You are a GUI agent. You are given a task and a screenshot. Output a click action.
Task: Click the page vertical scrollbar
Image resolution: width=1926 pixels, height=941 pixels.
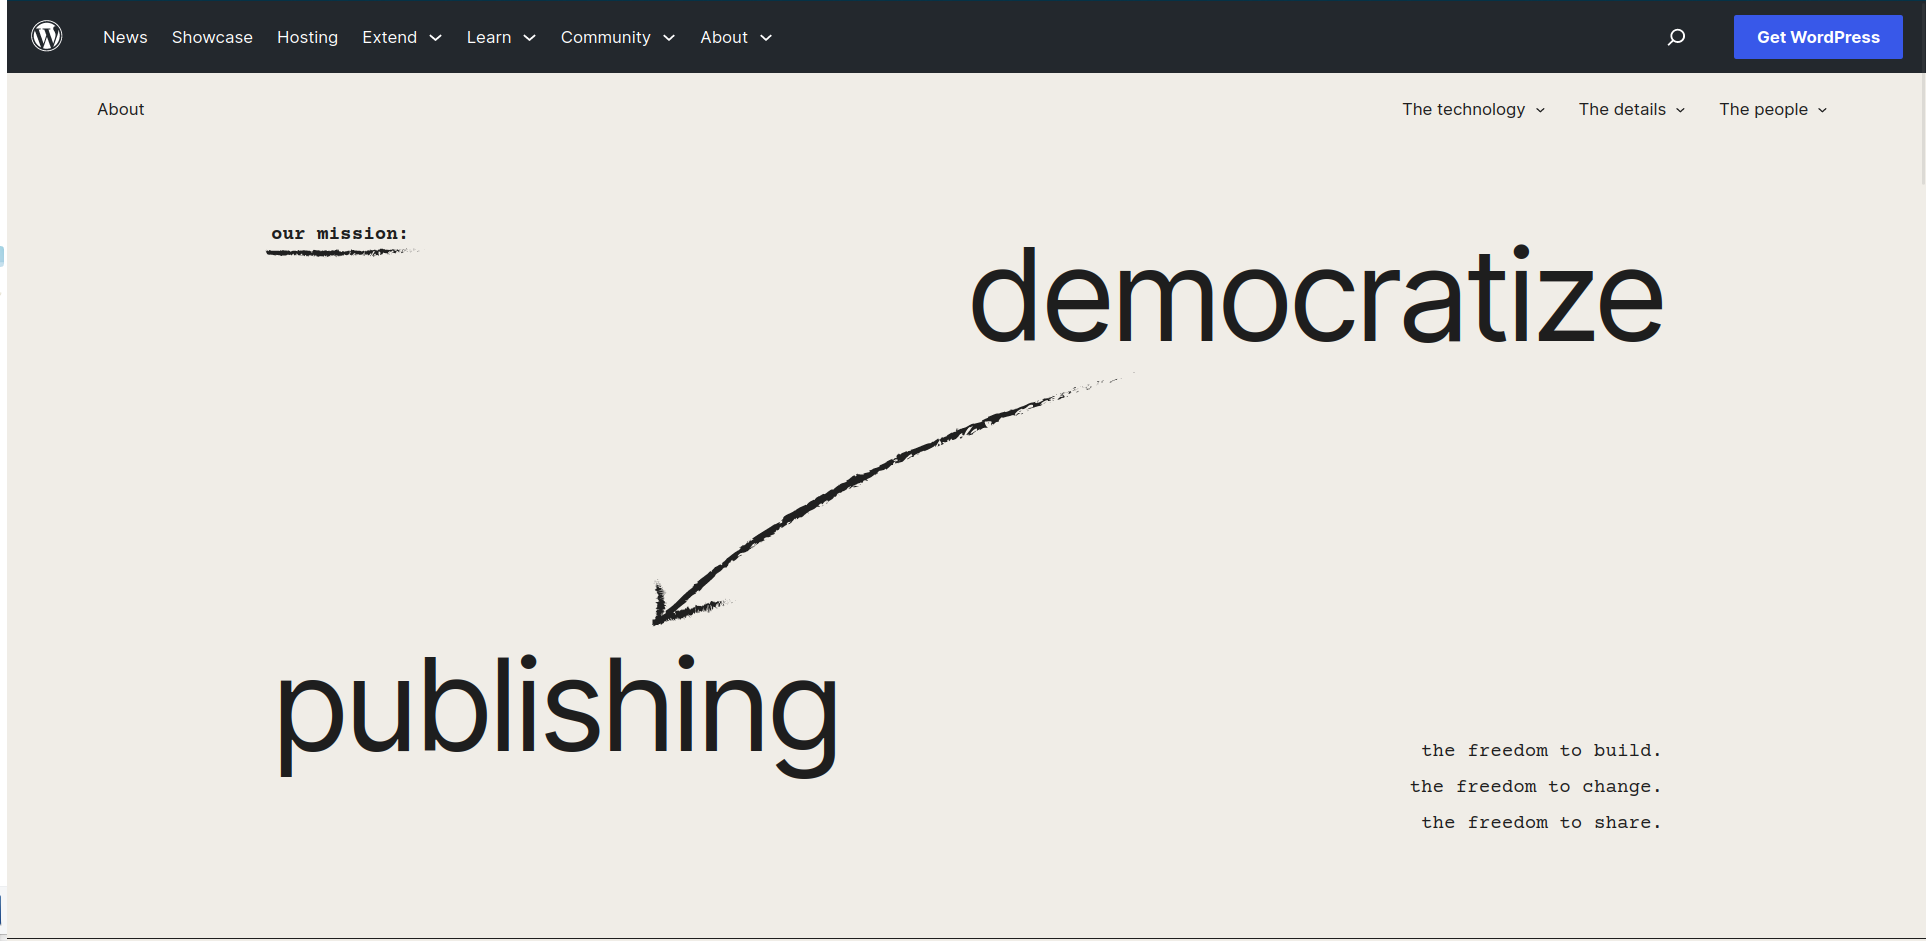1923,128
